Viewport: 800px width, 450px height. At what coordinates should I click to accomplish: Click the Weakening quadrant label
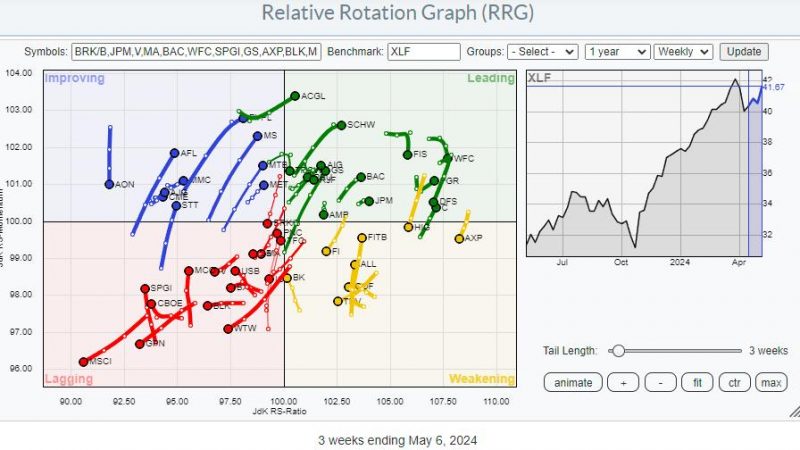(482, 379)
